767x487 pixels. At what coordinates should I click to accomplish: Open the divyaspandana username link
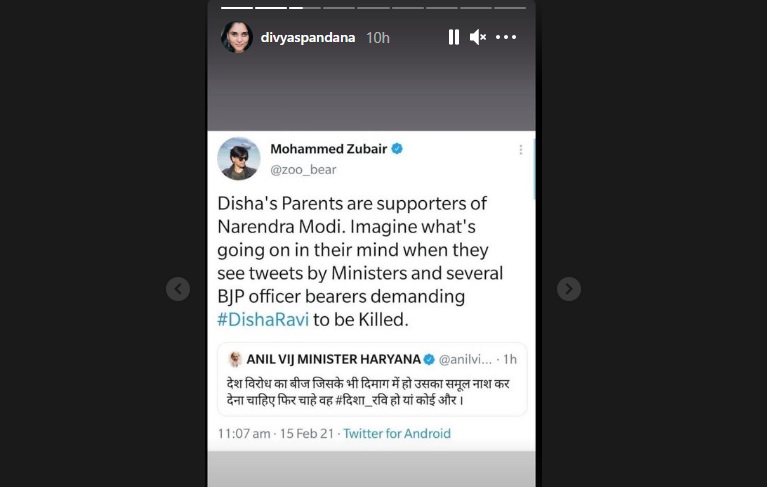pyautogui.click(x=308, y=38)
